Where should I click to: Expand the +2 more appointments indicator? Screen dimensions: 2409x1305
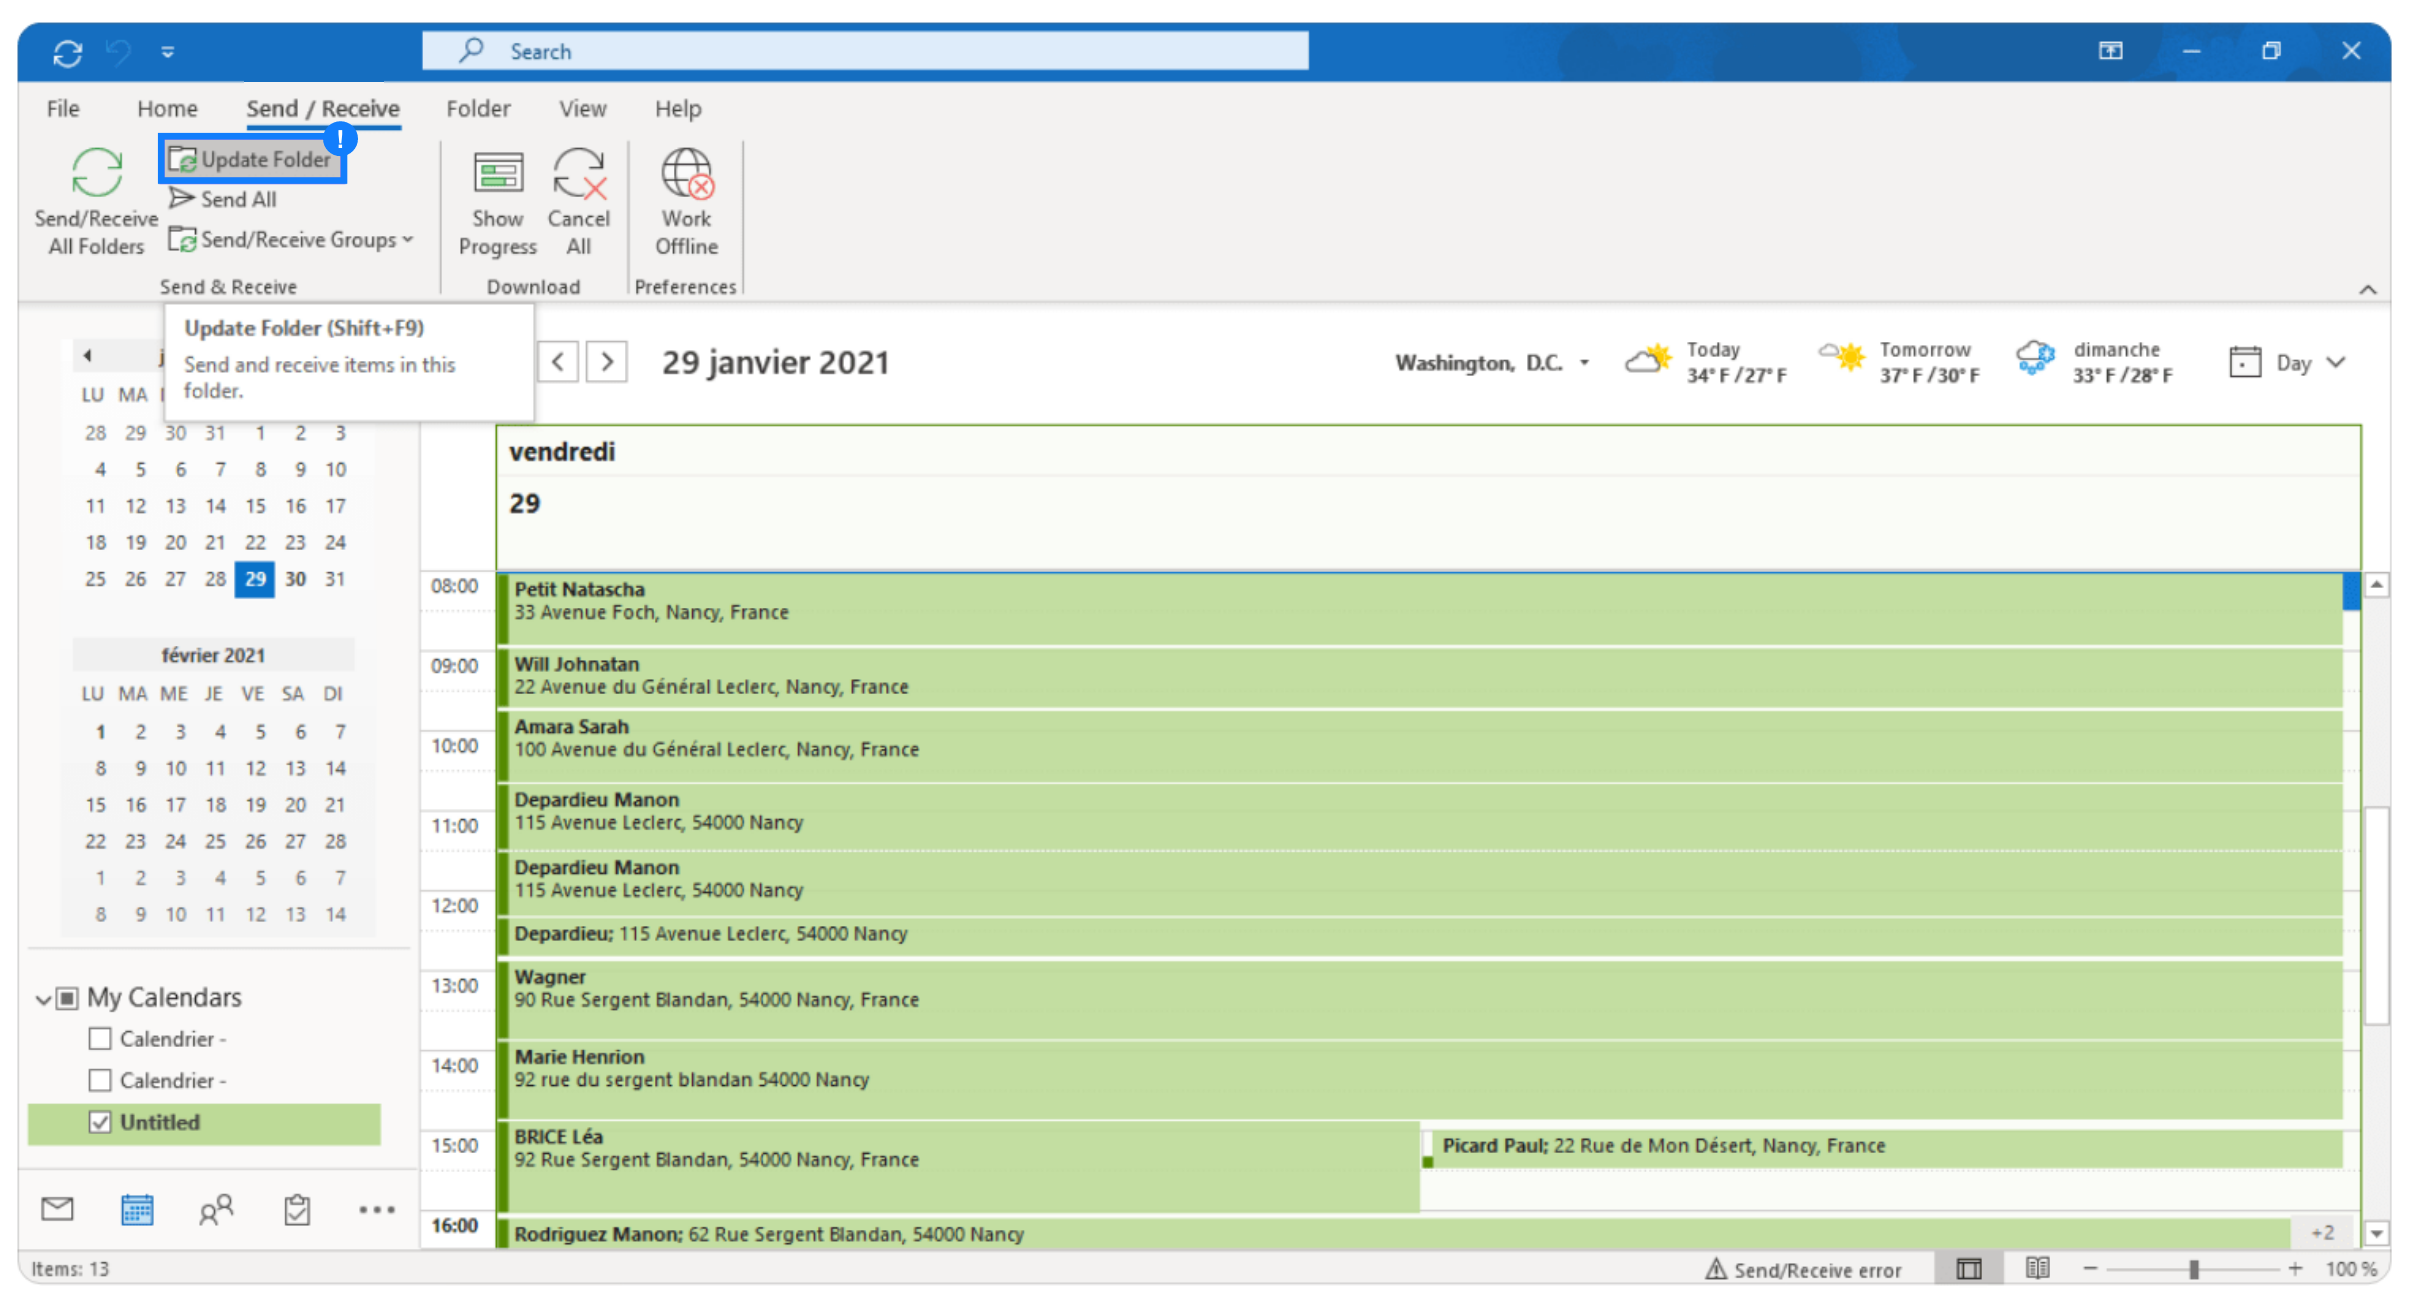point(2323,1233)
